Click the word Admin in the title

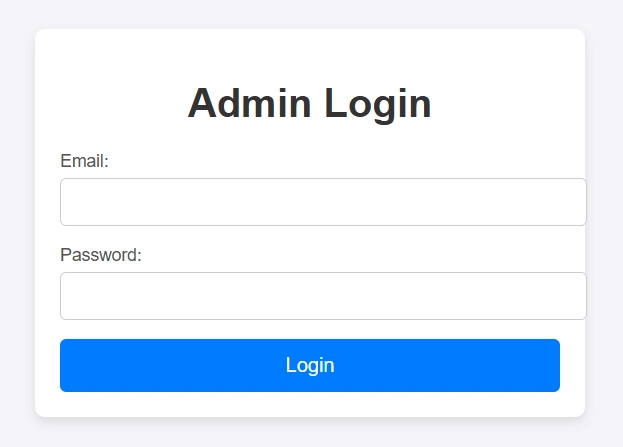pos(249,103)
